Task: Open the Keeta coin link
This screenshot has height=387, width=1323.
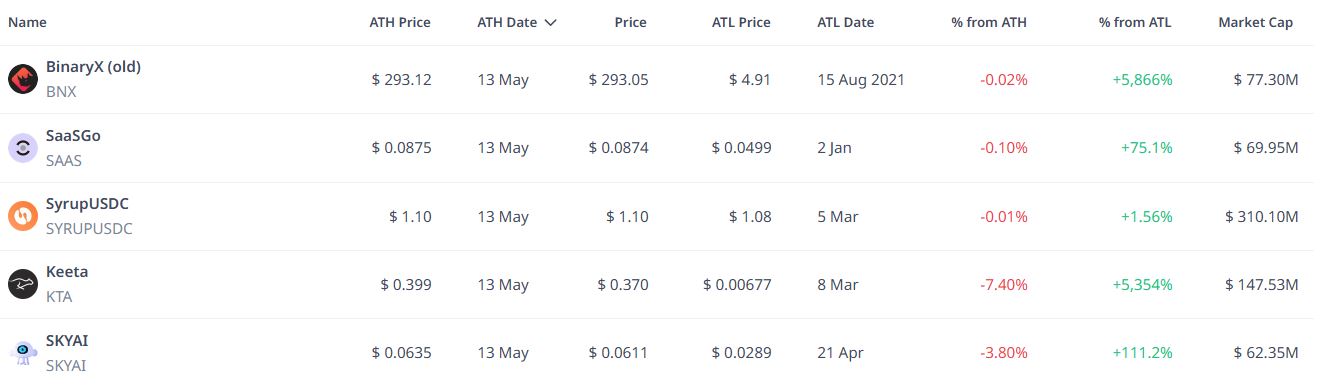Action: [67, 272]
